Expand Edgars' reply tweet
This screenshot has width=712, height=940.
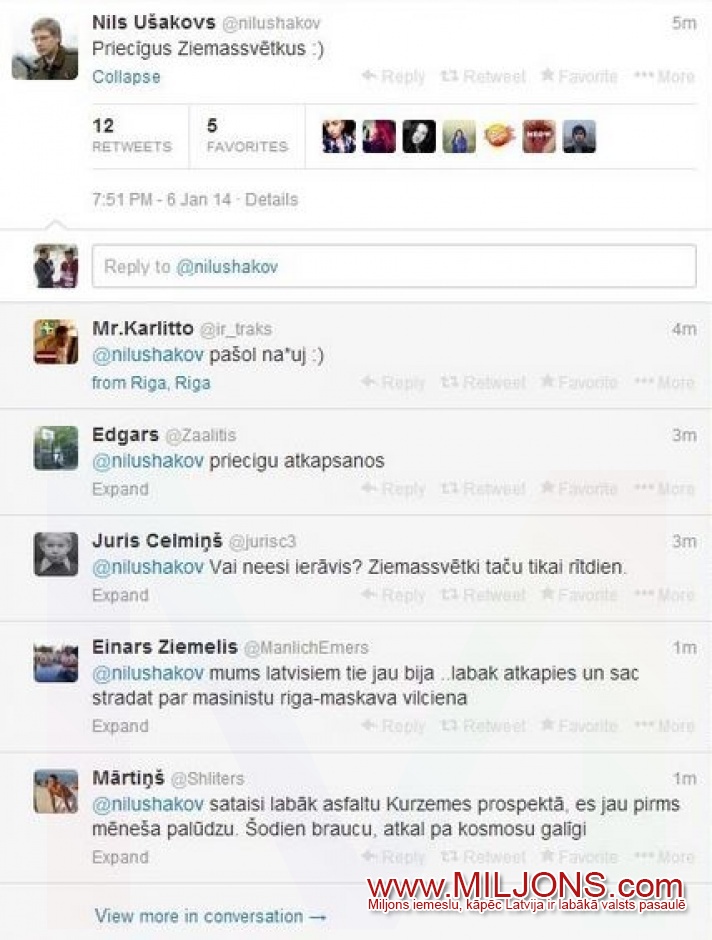[120, 489]
